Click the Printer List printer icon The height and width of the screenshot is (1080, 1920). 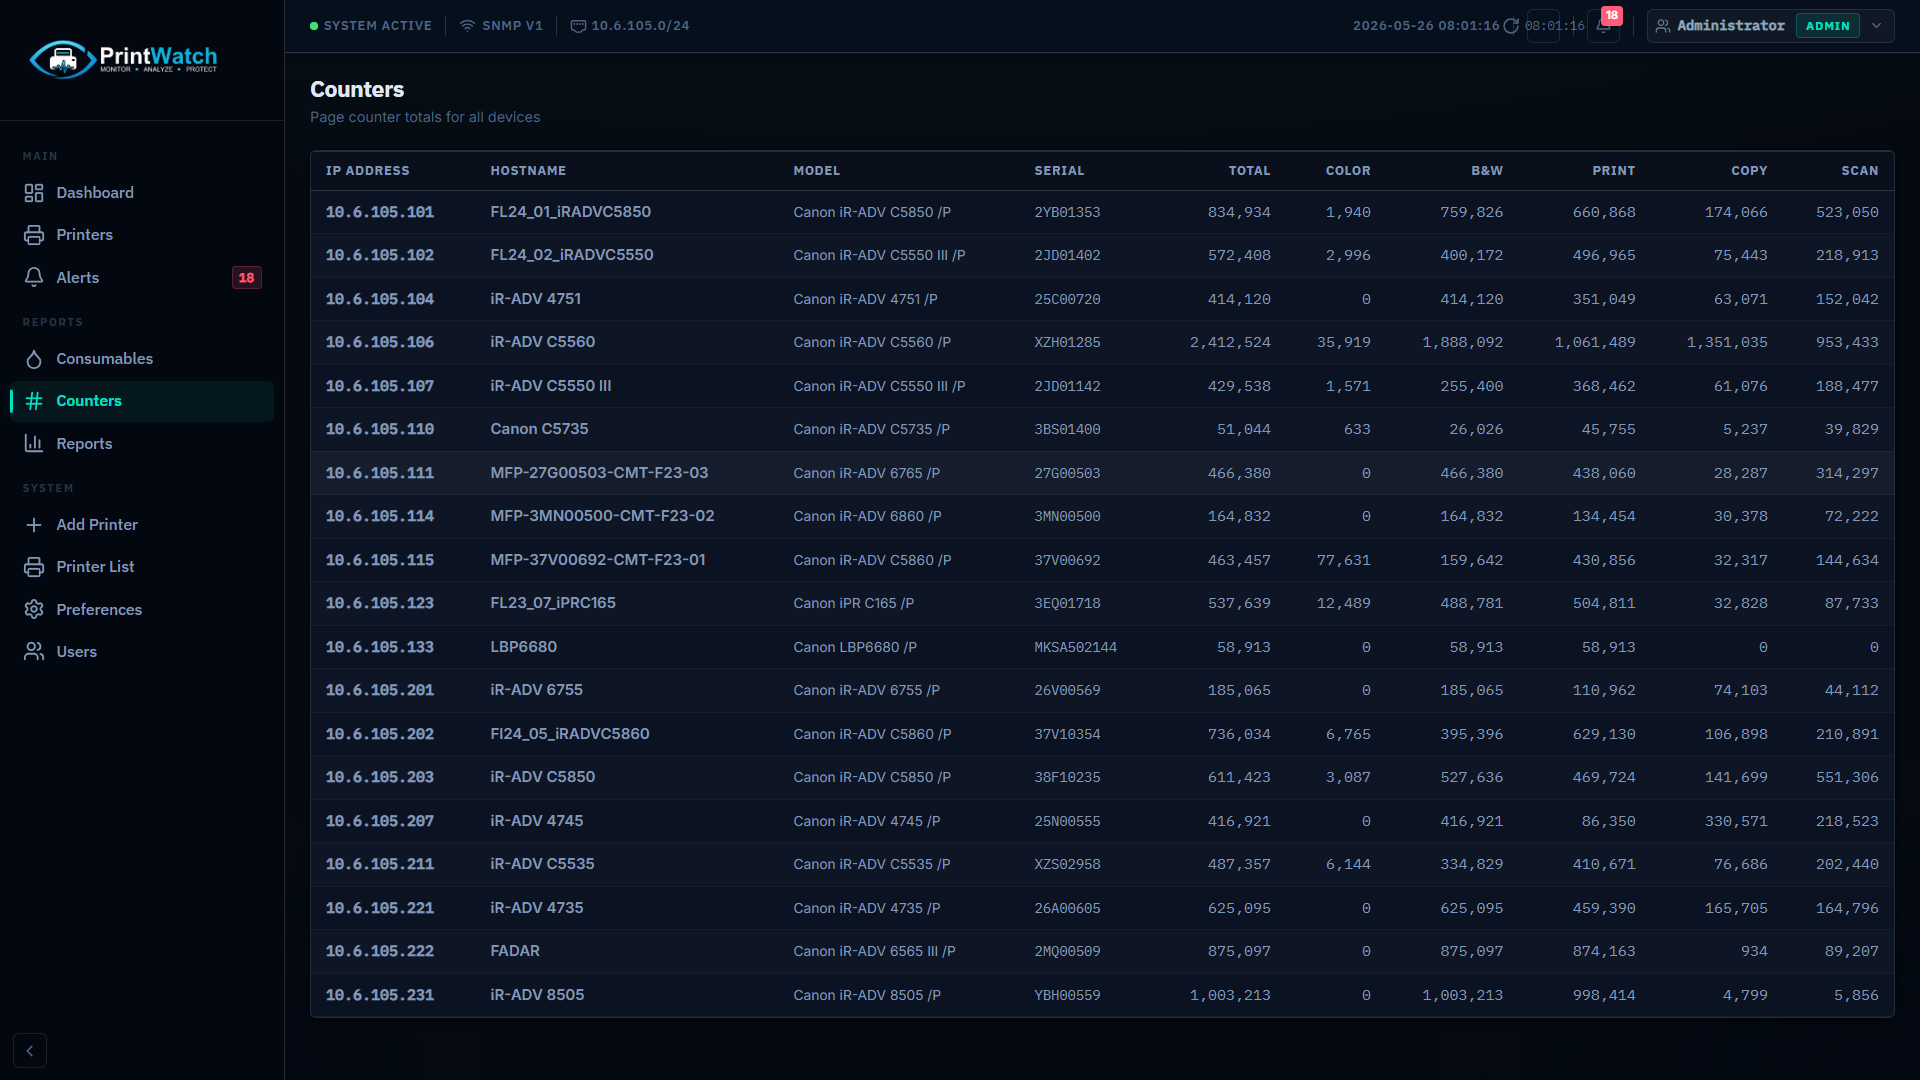(34, 567)
